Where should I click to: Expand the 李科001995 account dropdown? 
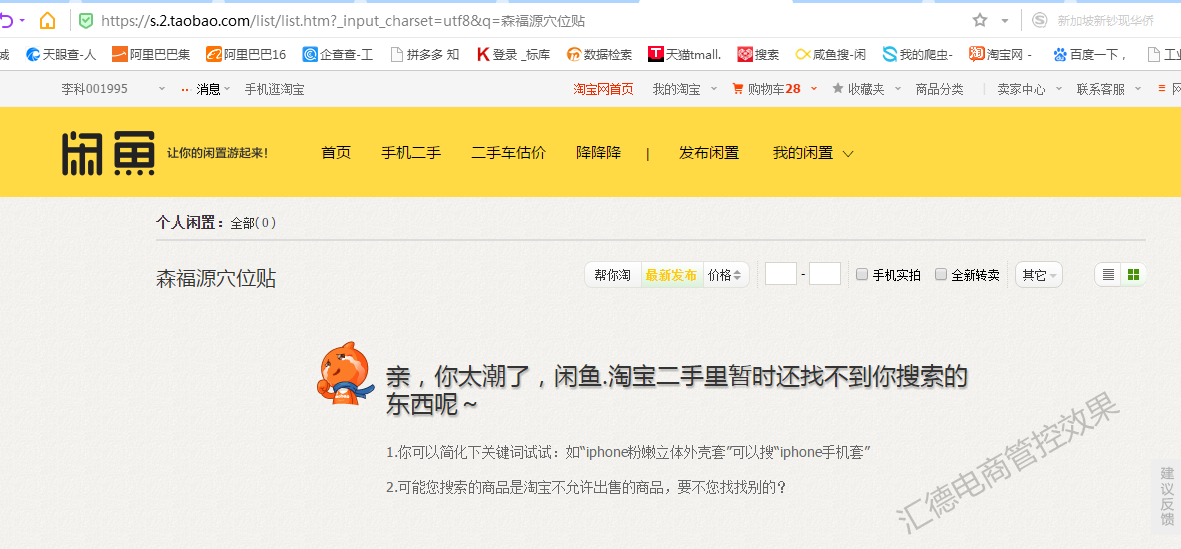[160, 90]
